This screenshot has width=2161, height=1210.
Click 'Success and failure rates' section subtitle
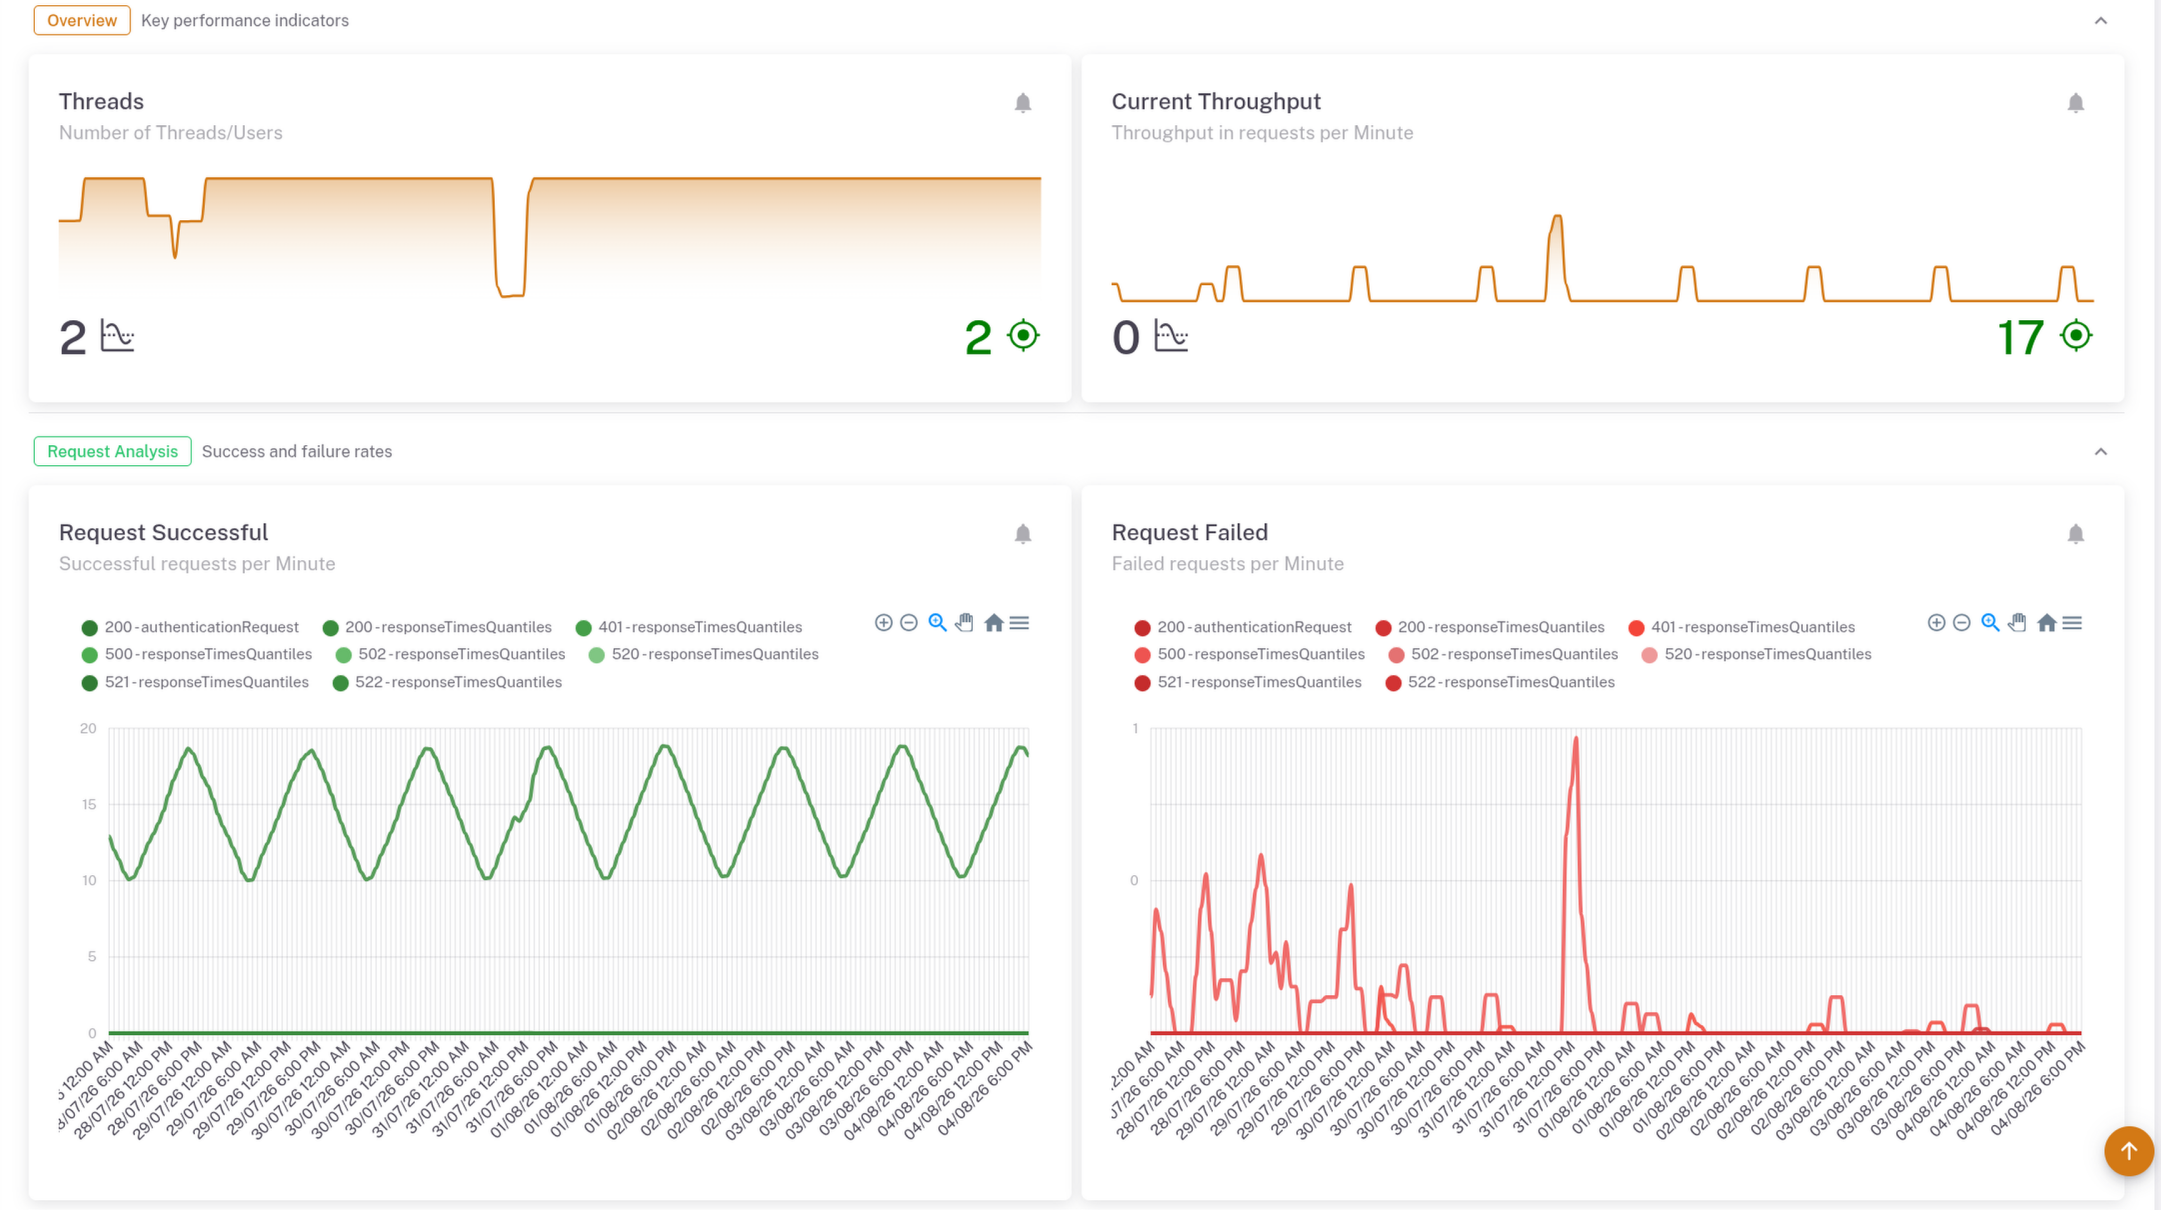297,451
